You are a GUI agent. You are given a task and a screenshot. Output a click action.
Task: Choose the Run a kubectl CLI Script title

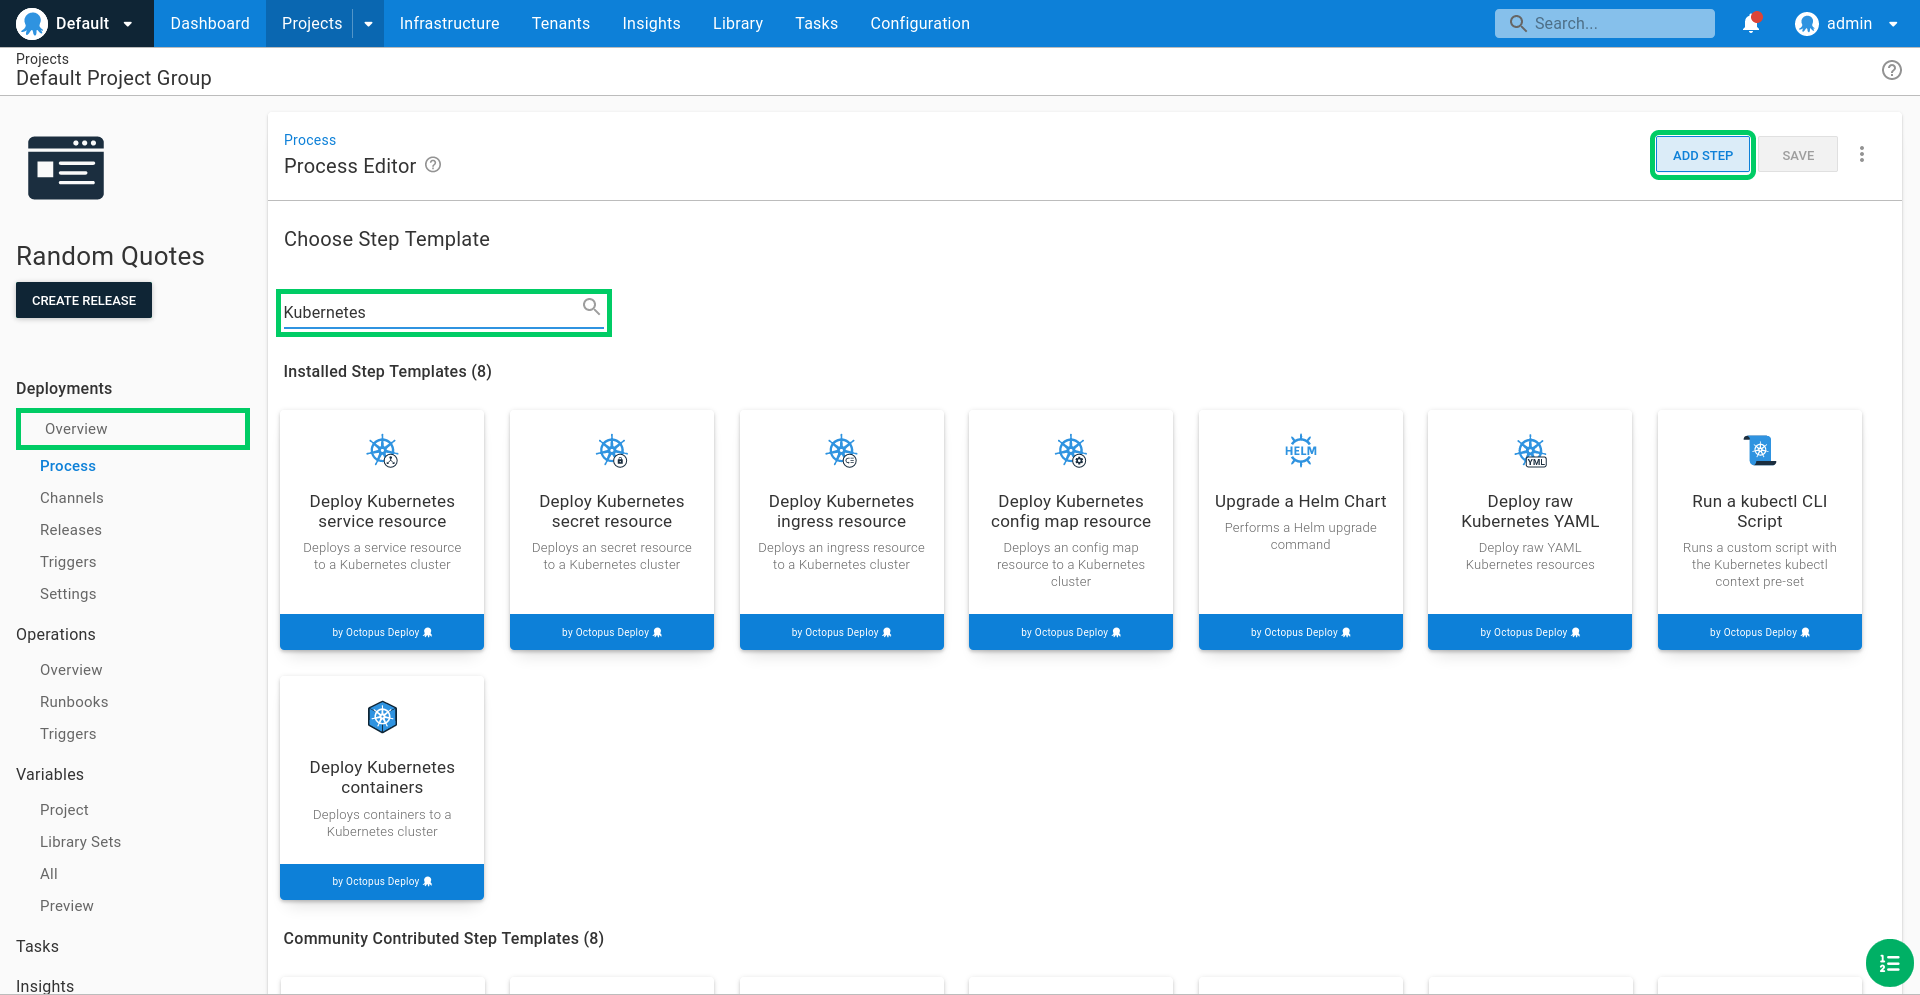coord(1760,511)
